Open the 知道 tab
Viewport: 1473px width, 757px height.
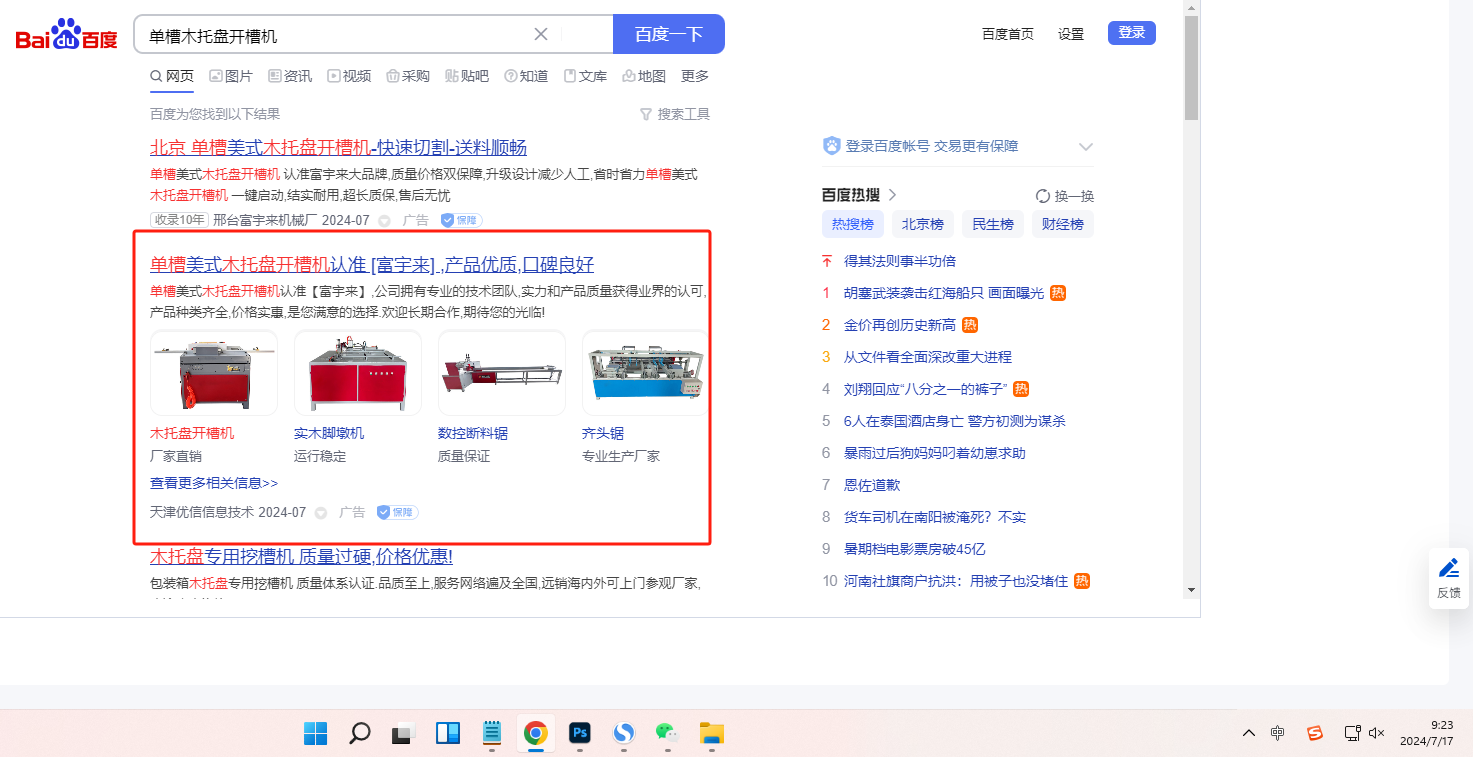click(526, 76)
